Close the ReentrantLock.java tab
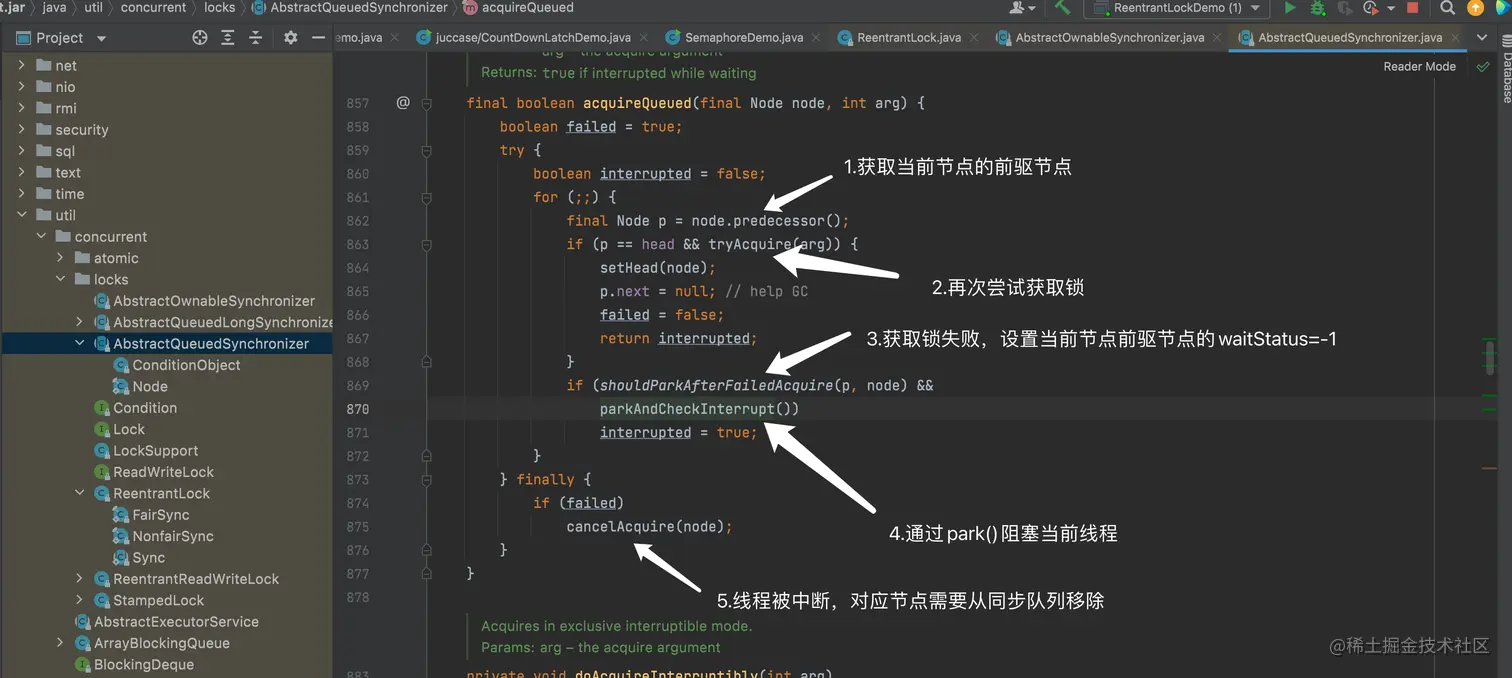This screenshot has height=678, width=1512. (x=972, y=38)
